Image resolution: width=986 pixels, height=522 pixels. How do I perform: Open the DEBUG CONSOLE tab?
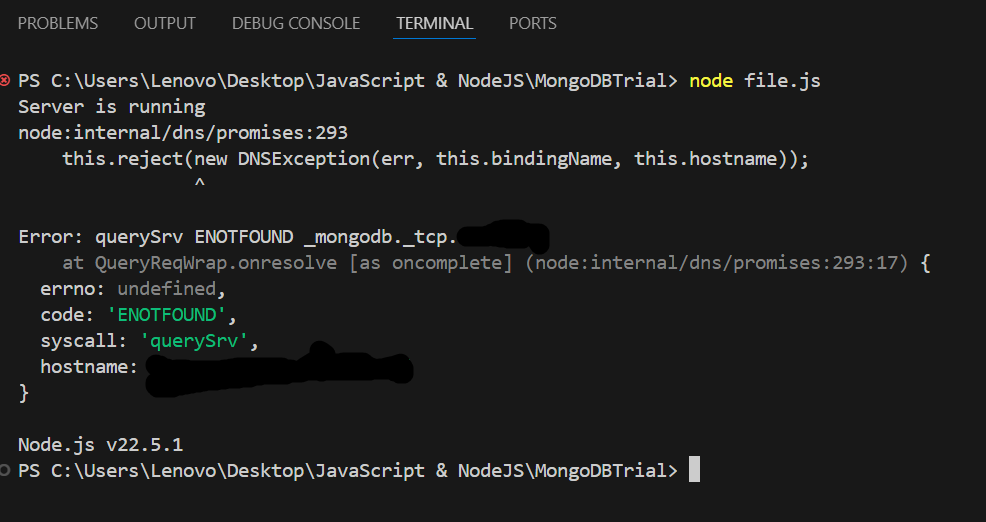(295, 23)
